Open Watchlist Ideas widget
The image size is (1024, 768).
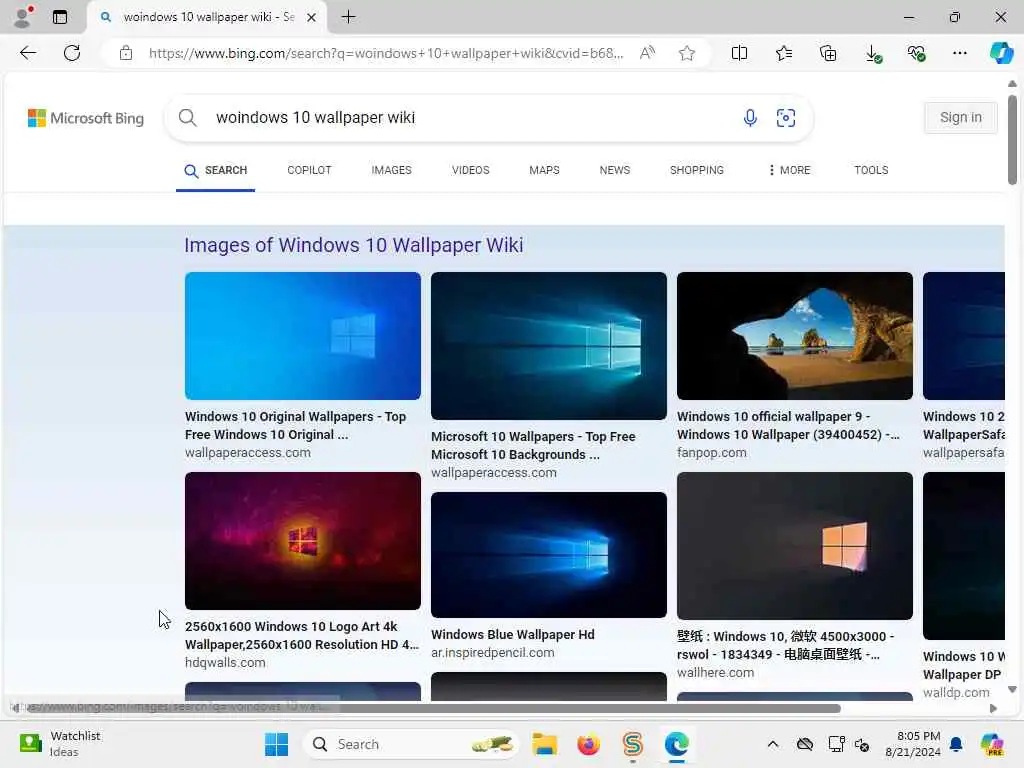coord(59,744)
